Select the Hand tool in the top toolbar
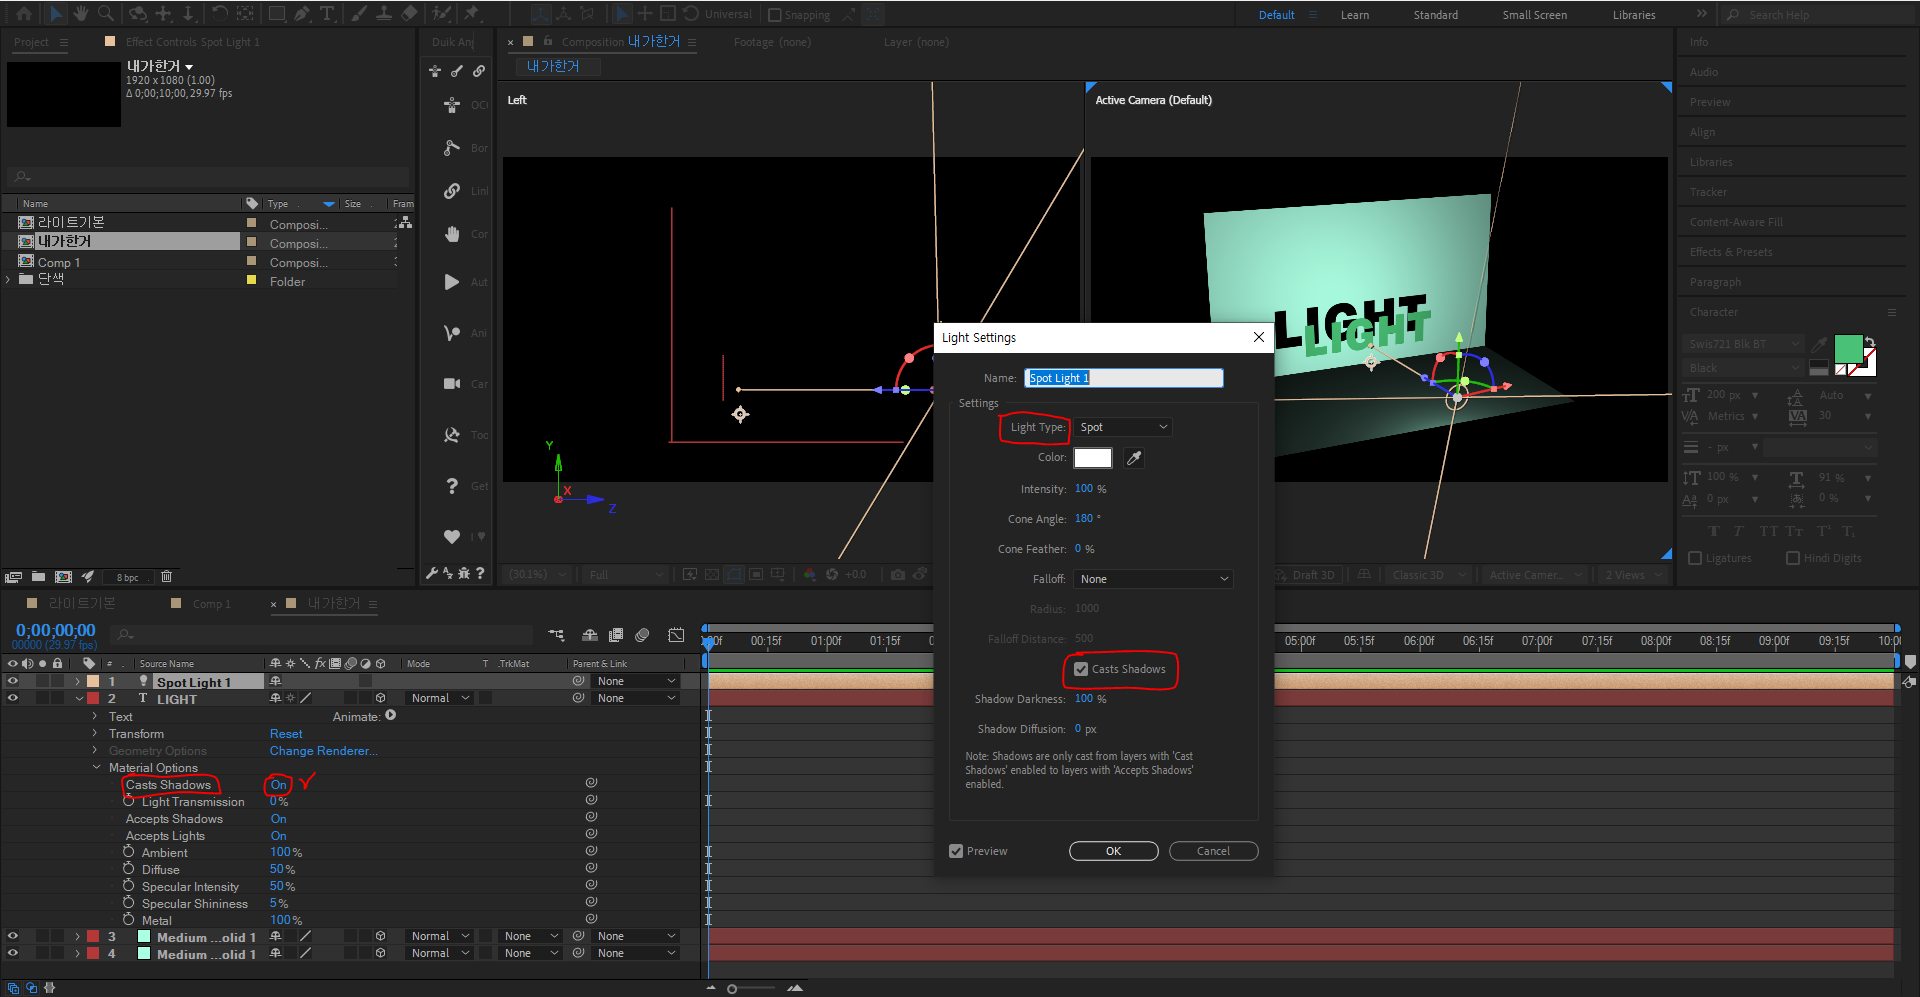 80,14
